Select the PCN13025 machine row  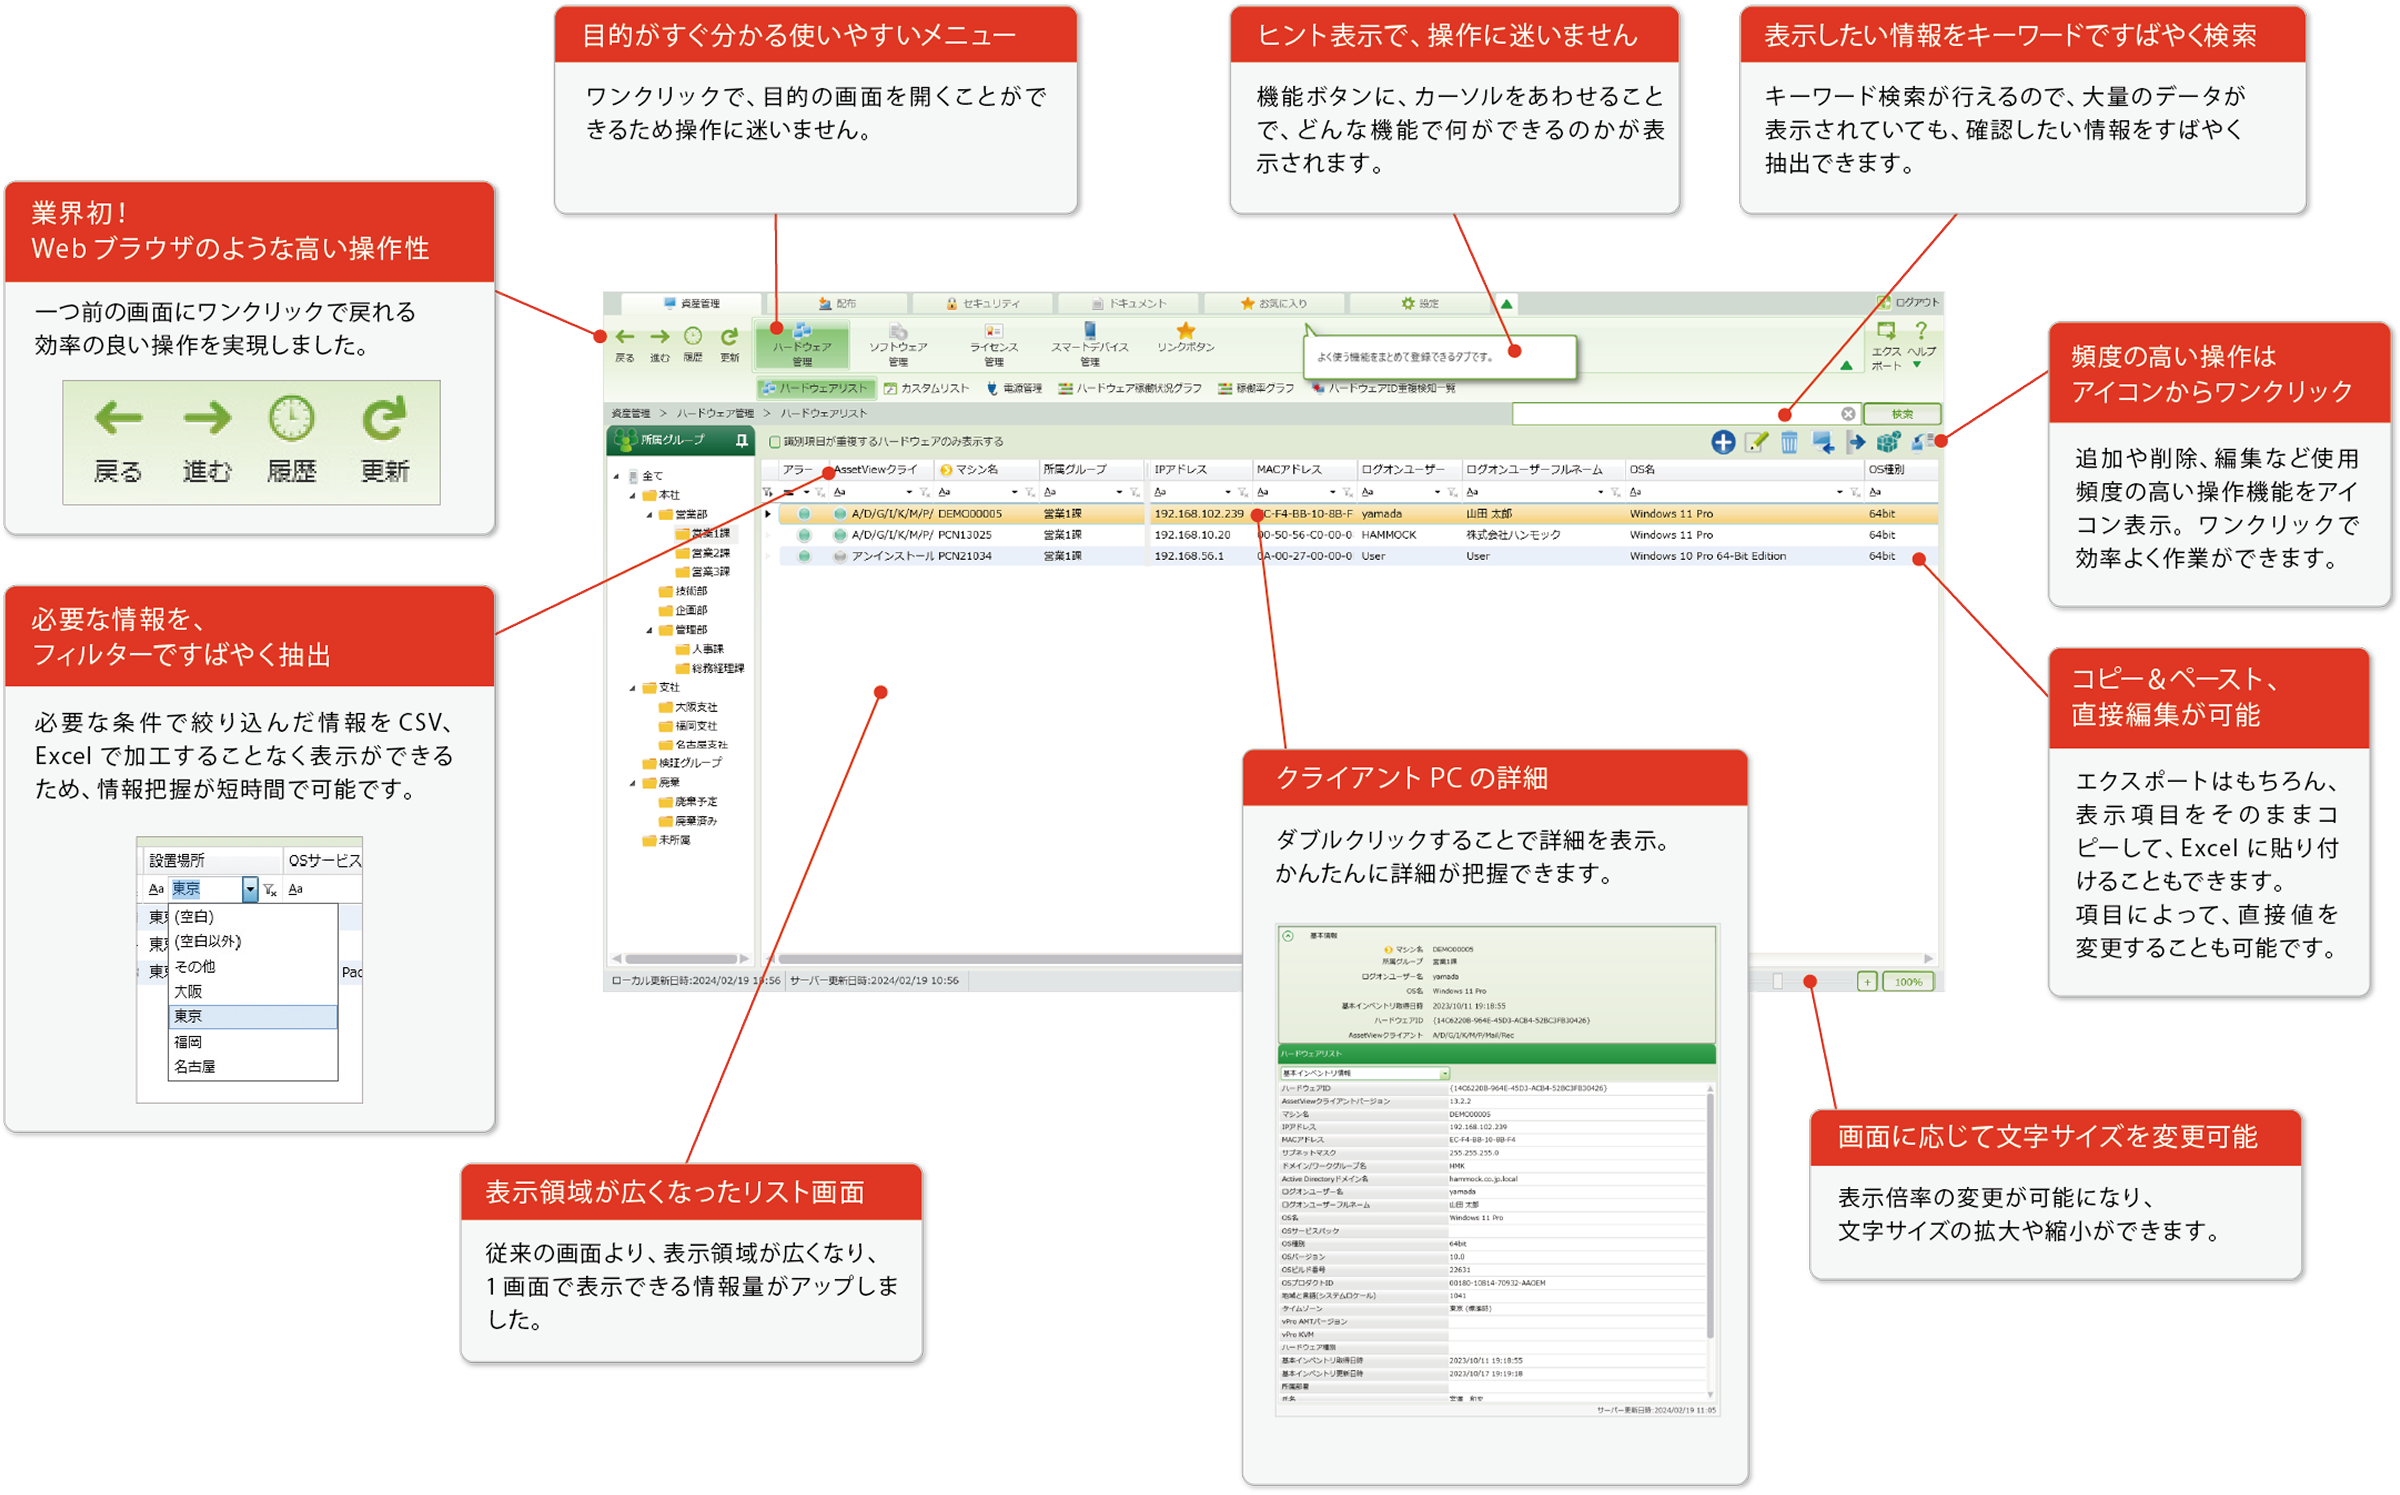(x=1350, y=535)
